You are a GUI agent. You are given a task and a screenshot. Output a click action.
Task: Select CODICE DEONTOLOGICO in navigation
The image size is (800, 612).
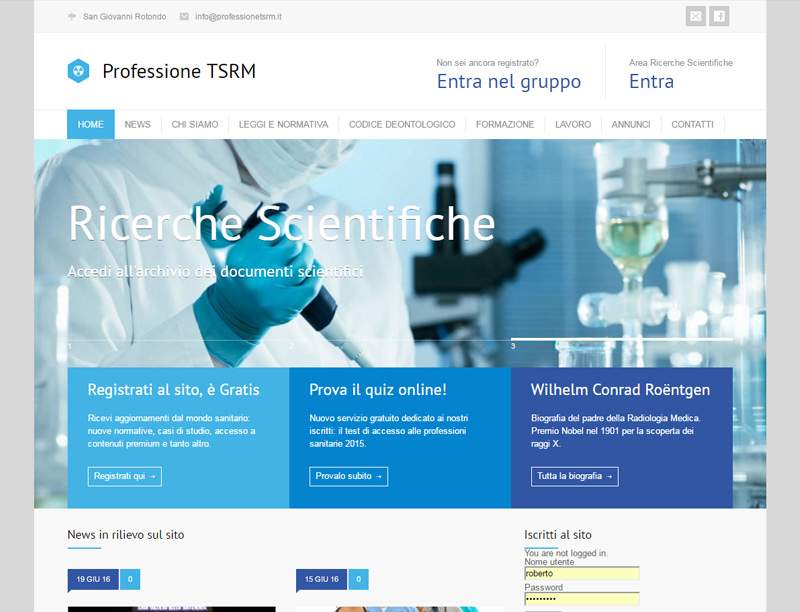[x=402, y=124]
